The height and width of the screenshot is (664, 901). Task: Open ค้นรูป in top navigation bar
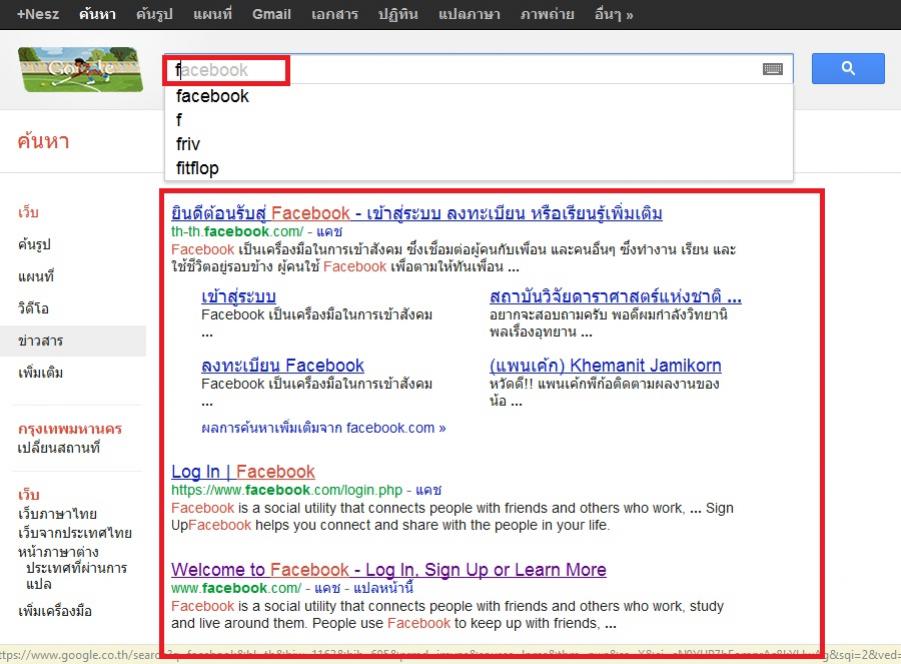(x=155, y=14)
